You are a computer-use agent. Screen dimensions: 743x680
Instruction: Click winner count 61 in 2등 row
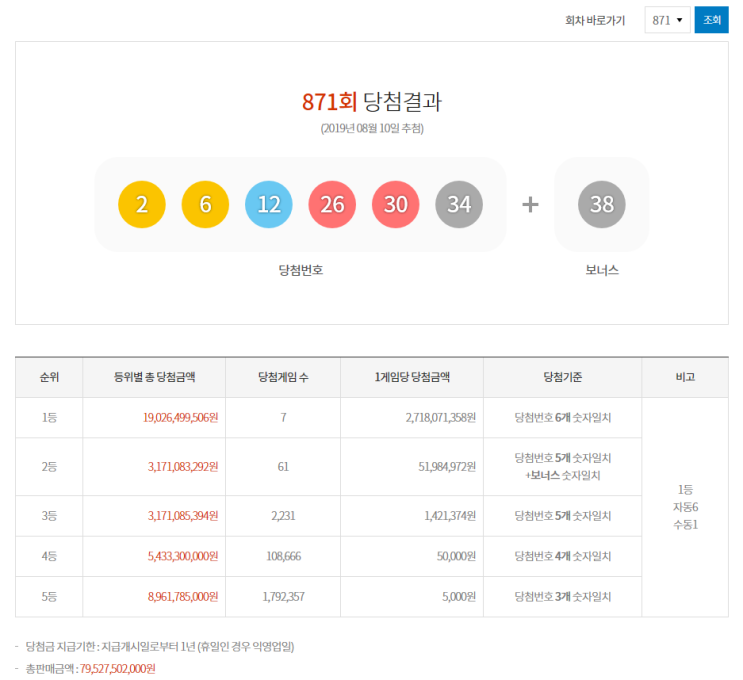pyautogui.click(x=283, y=467)
